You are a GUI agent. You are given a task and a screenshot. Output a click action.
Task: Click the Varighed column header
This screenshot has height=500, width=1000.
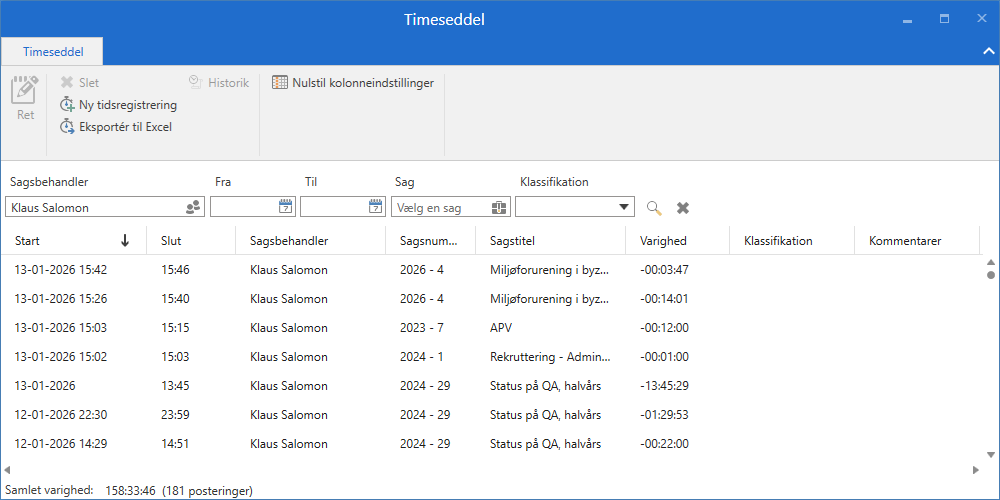click(663, 241)
